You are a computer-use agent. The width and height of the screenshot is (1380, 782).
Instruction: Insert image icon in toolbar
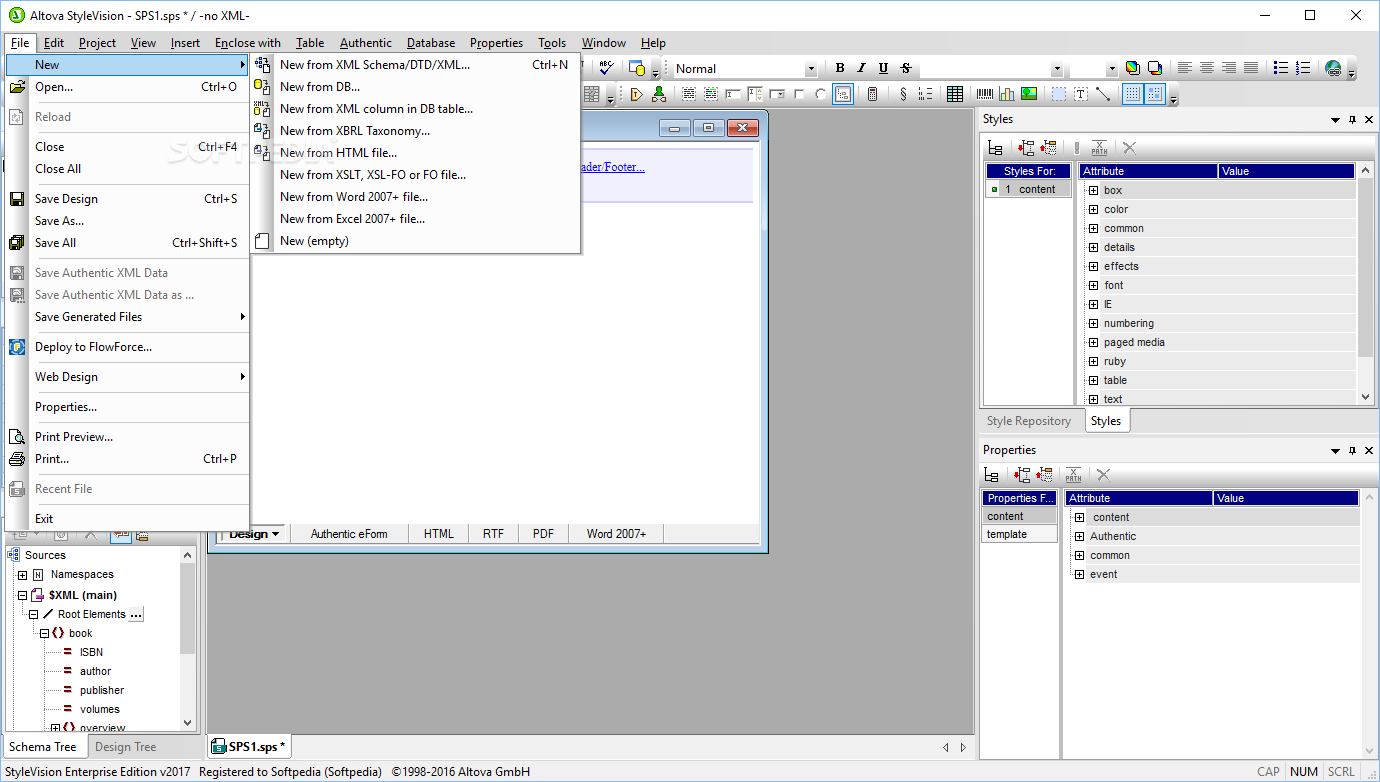pos(1029,94)
